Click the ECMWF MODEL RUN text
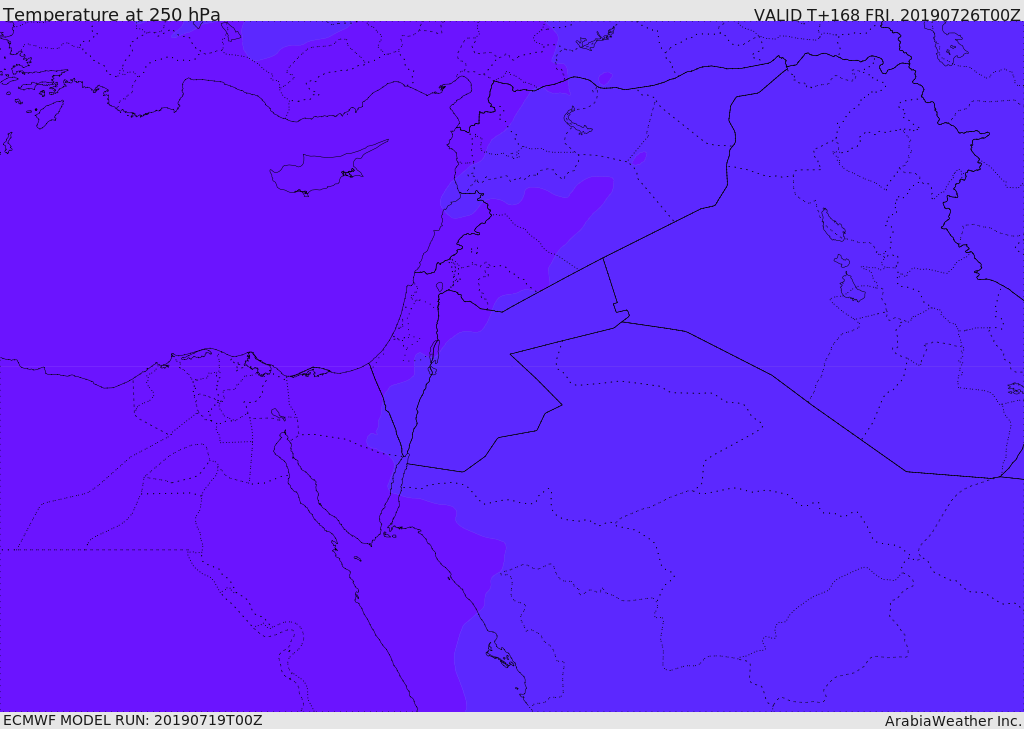This screenshot has height=729, width=1024. pyautogui.click(x=133, y=720)
